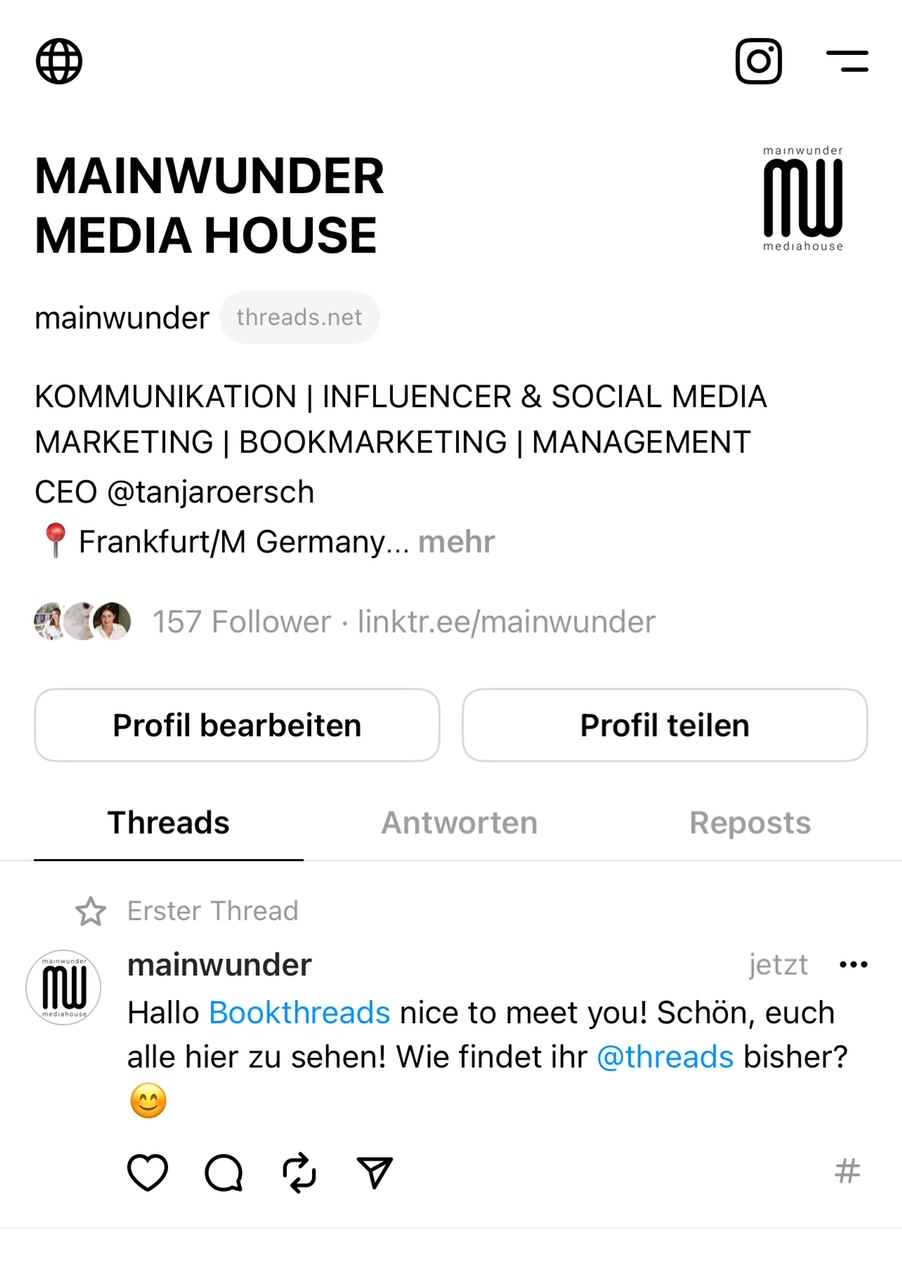Share the thread with the paper plane icon
The height and width of the screenshot is (1280, 902).
pyautogui.click(x=375, y=1172)
